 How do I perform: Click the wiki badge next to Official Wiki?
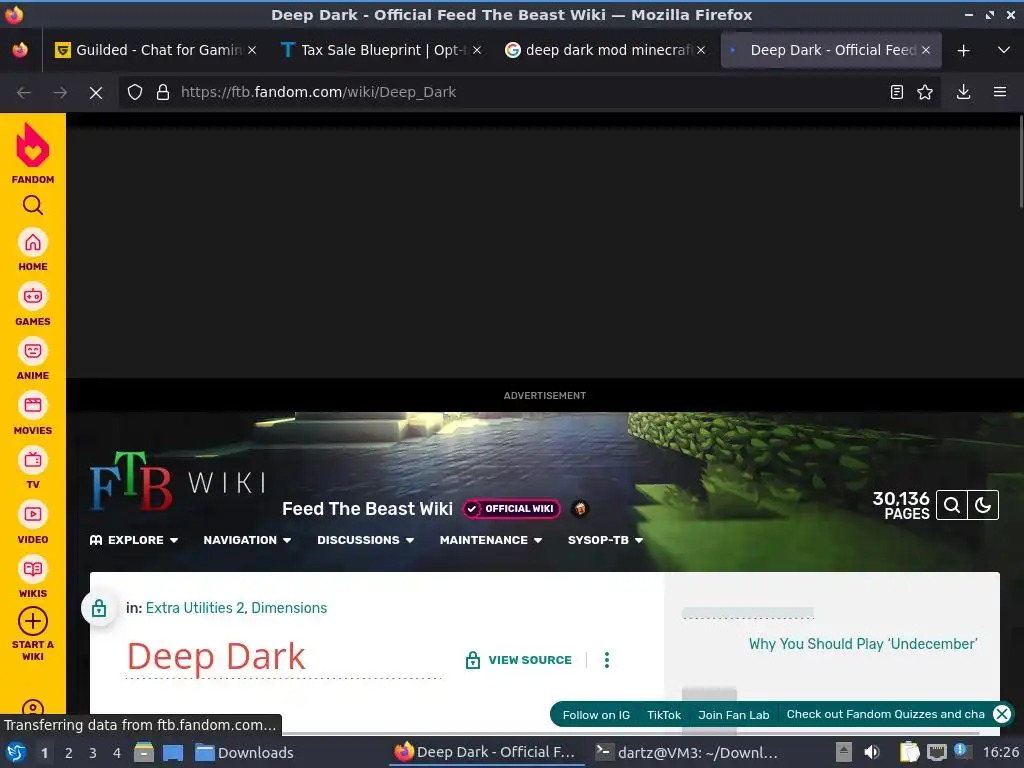click(x=579, y=509)
